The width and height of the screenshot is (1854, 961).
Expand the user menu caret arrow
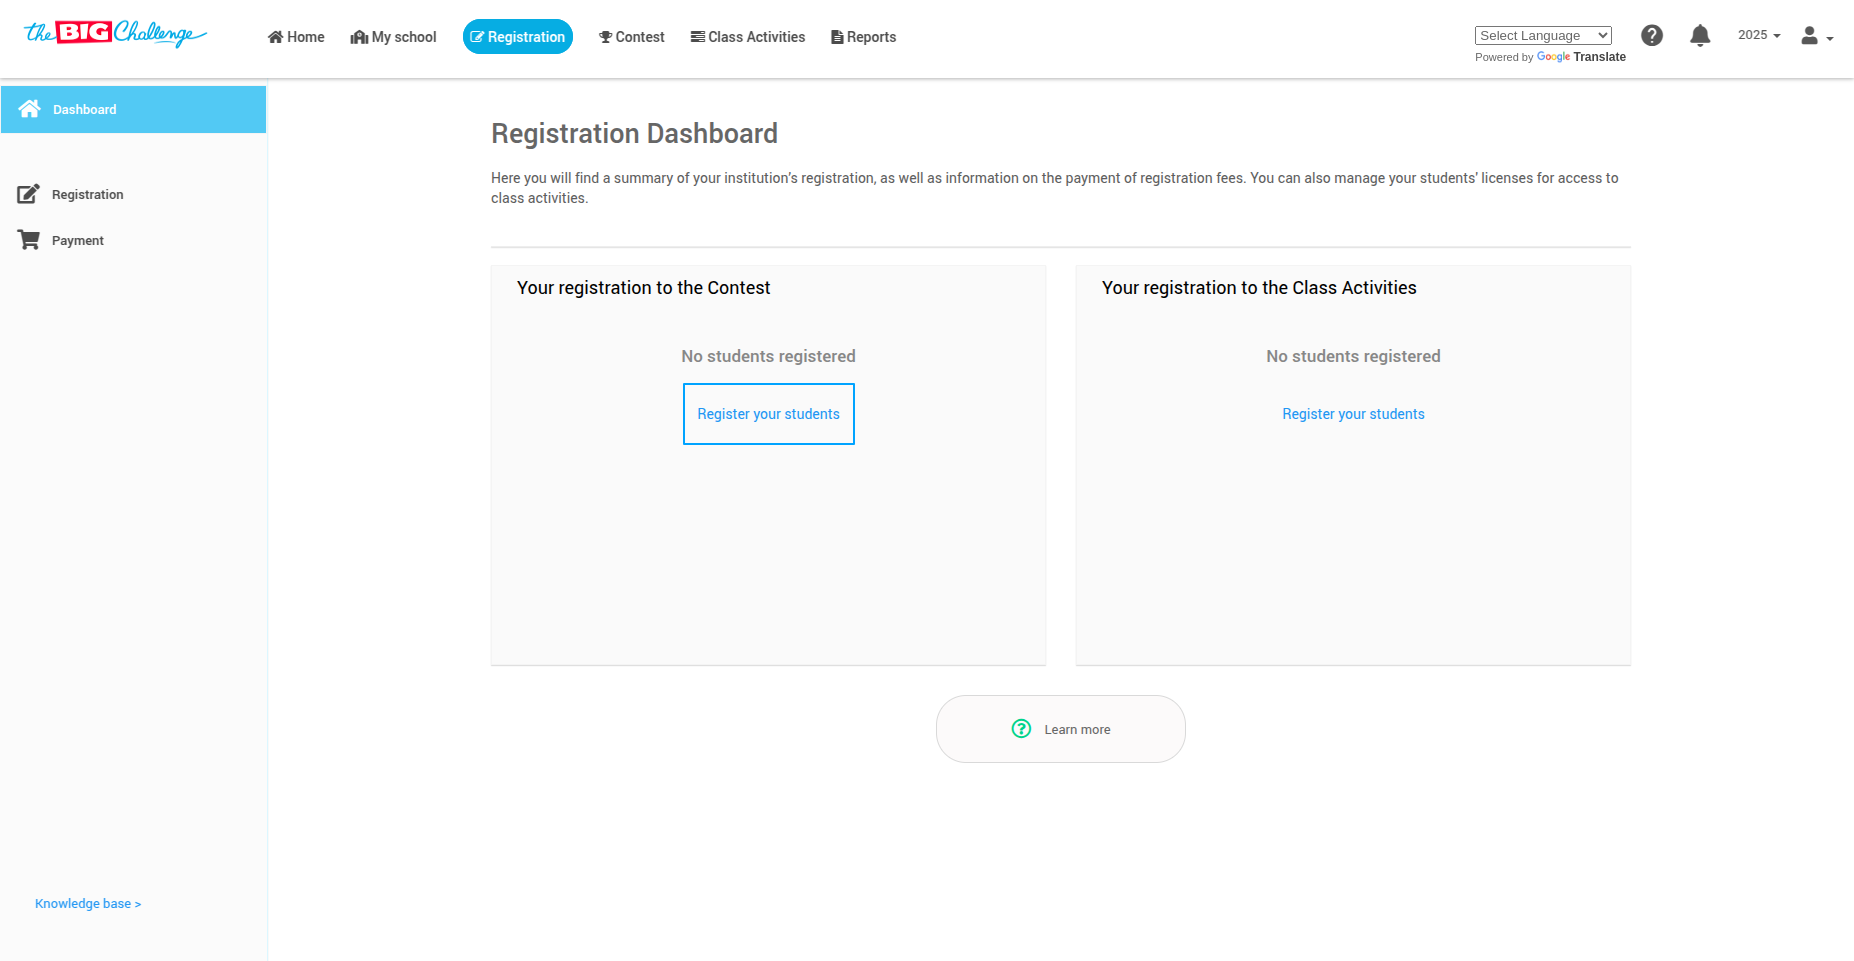[1830, 39]
